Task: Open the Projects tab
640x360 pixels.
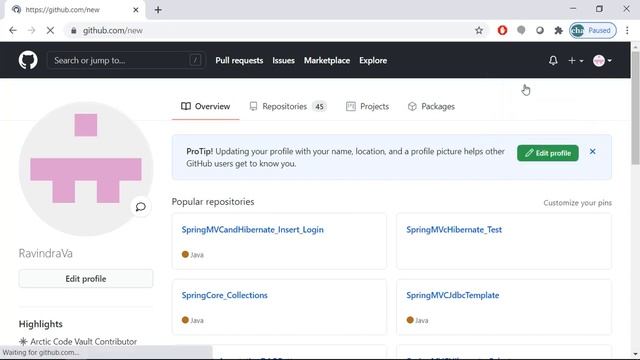Action: point(367,107)
